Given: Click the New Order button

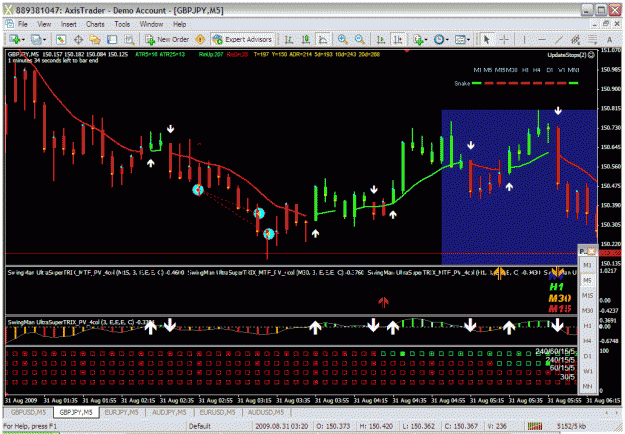Looking at the screenshot, I should click(x=167, y=39).
